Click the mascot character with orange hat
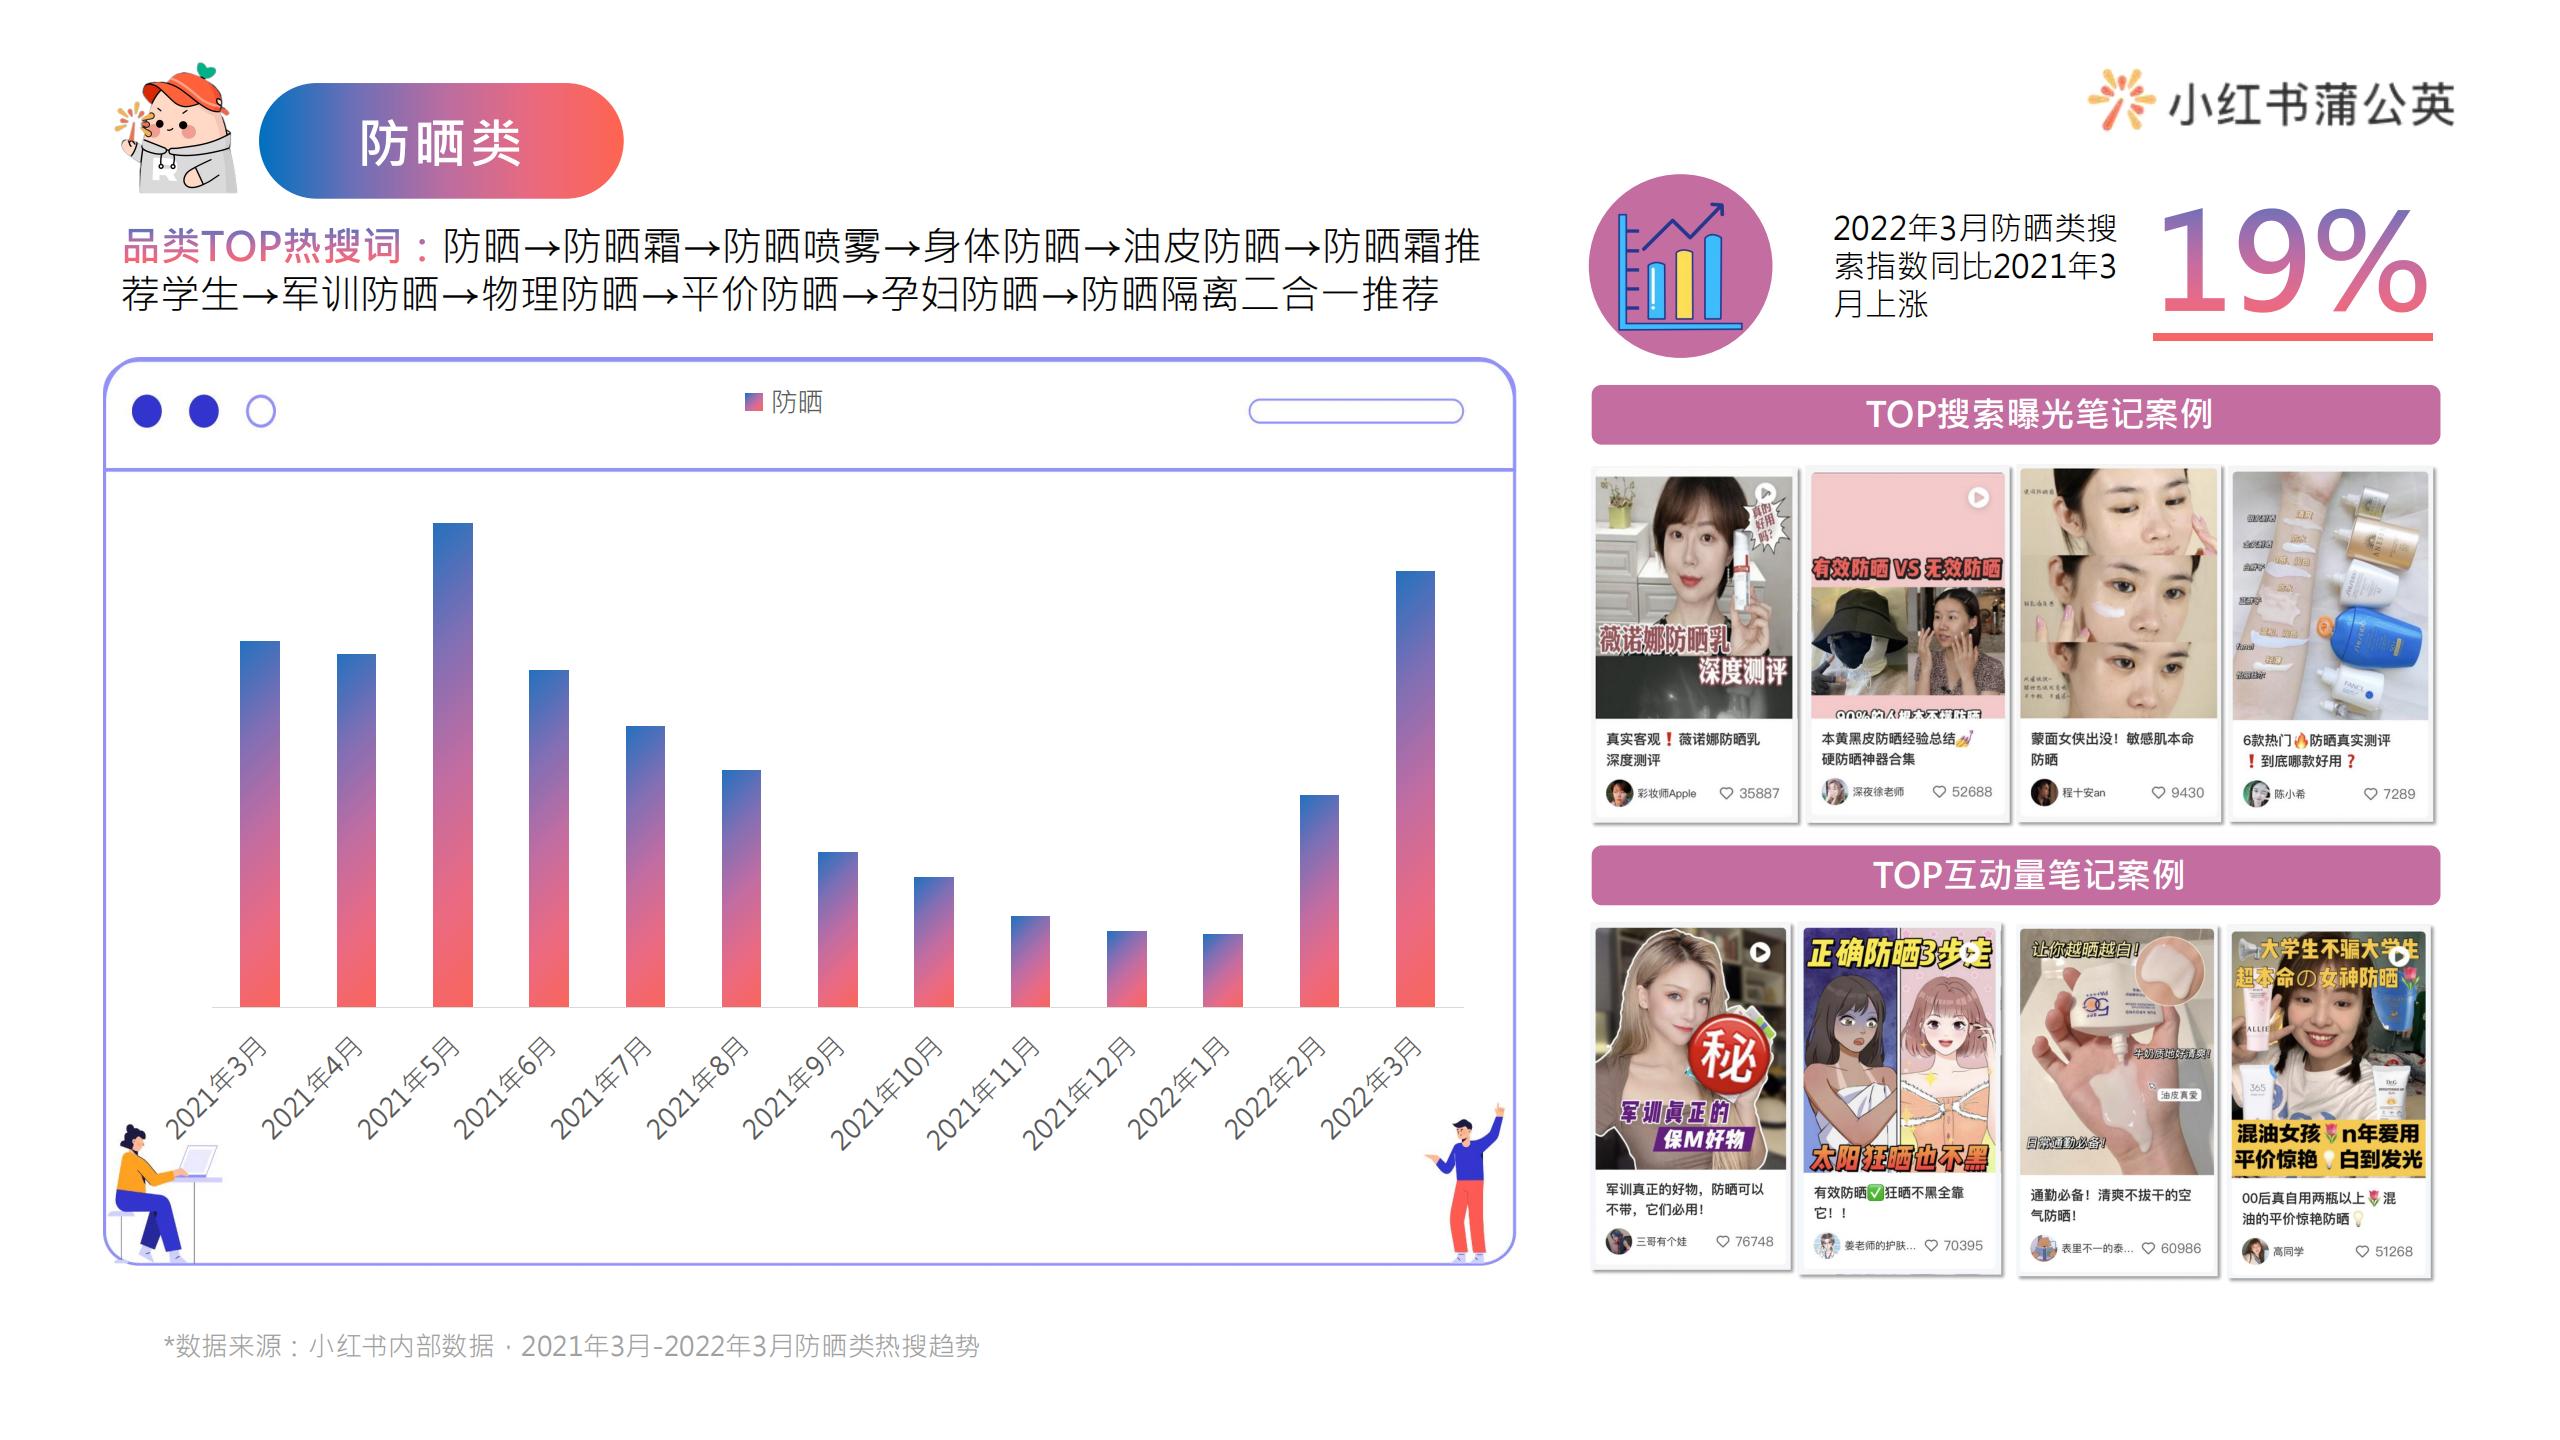 point(177,131)
